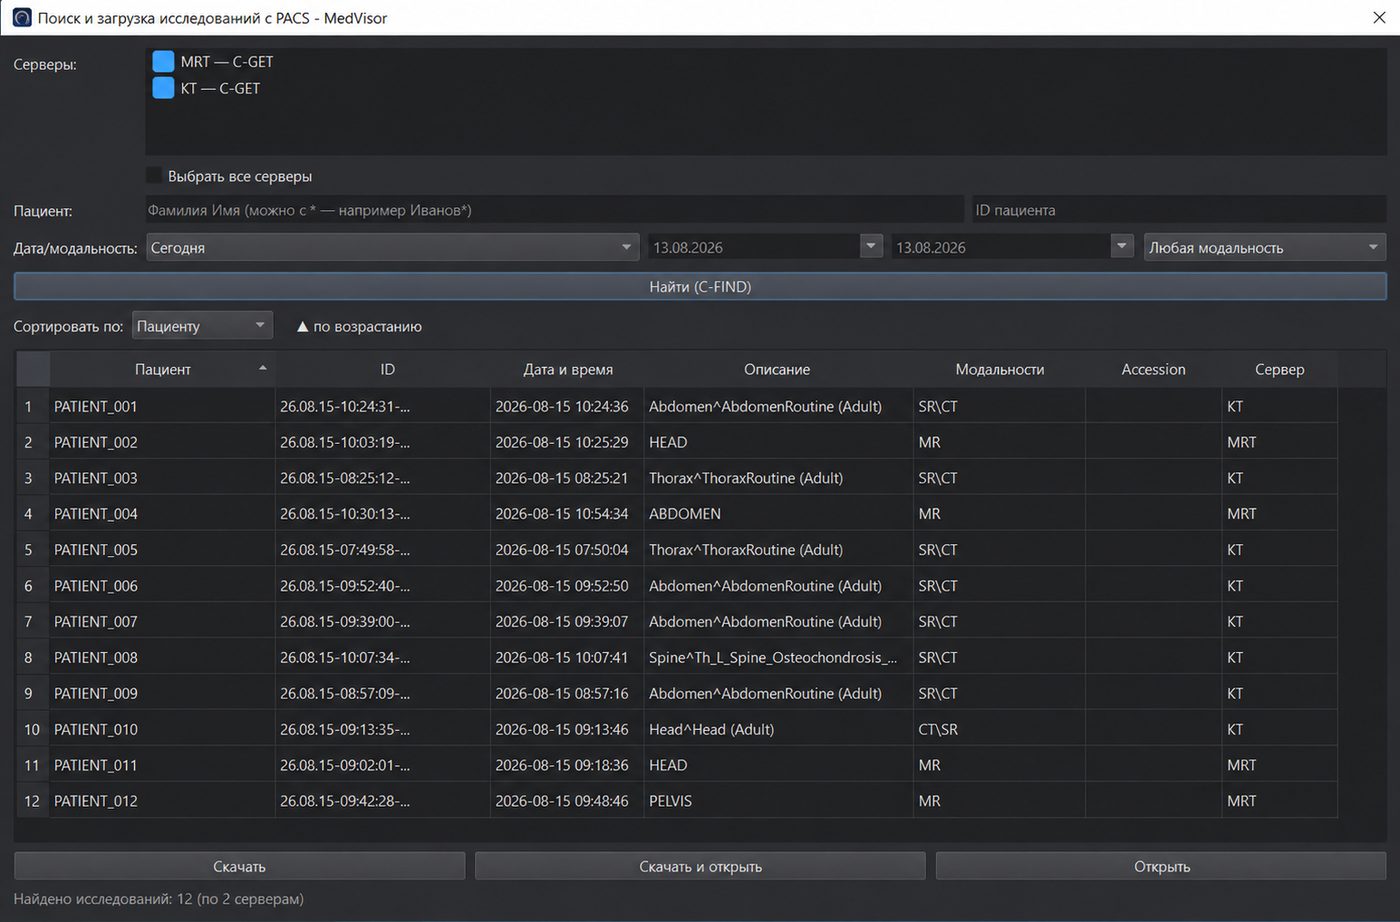Click the table corner select-all cell

32,369
